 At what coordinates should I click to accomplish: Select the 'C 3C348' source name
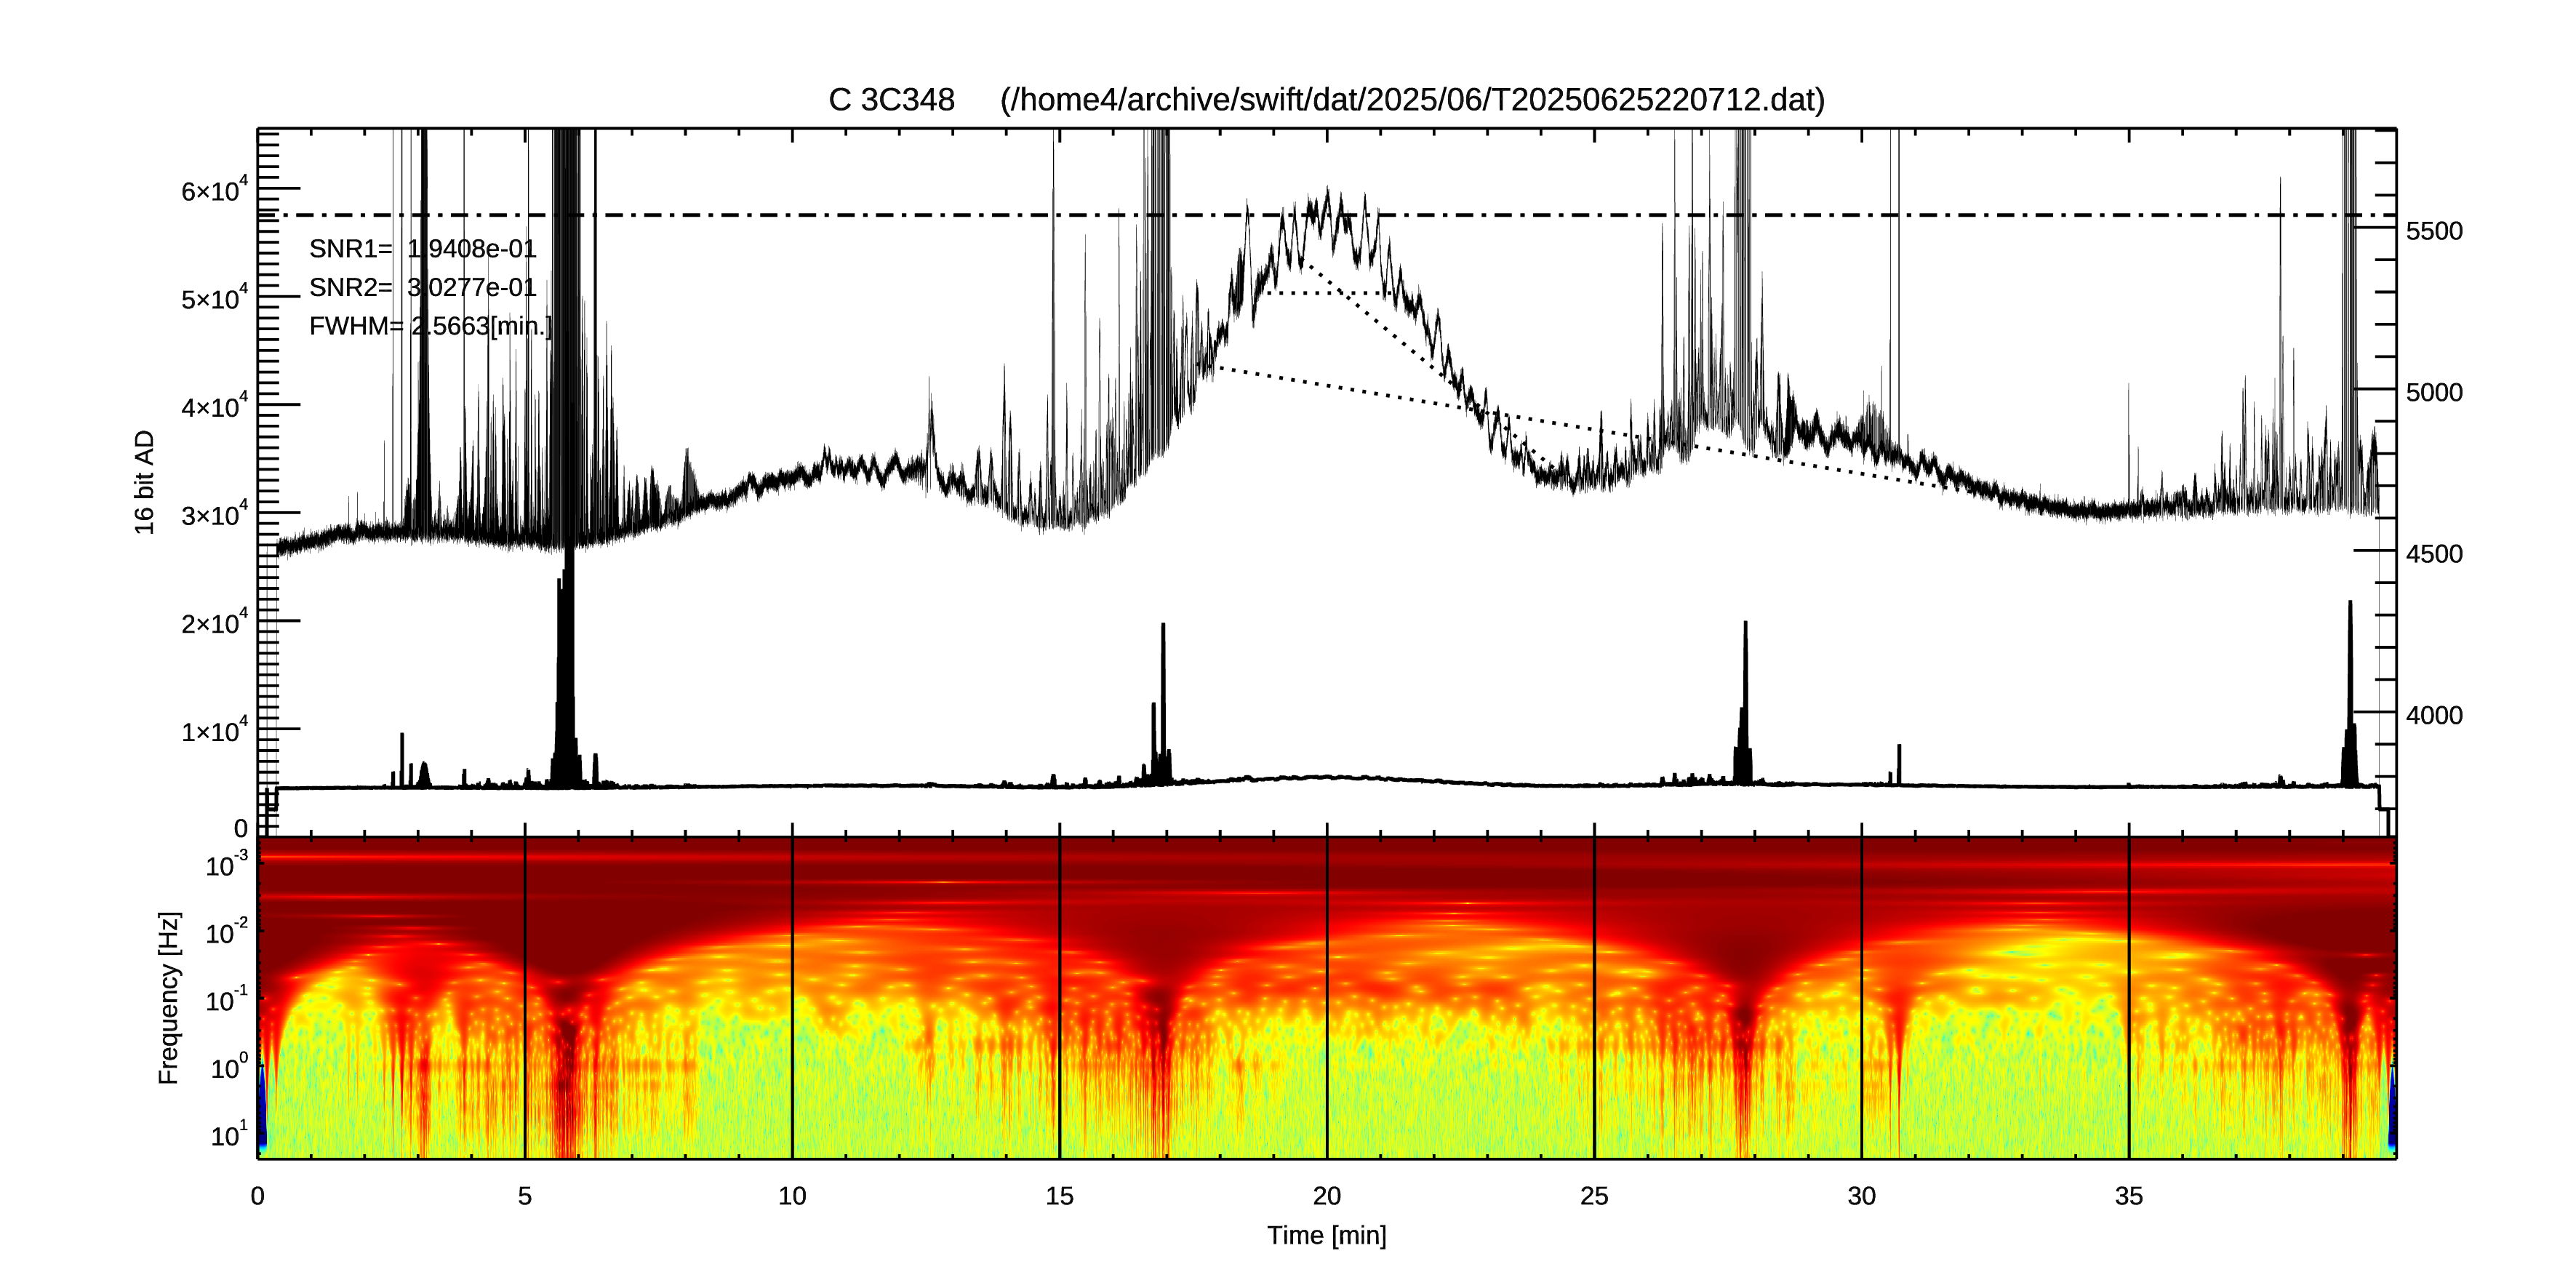[891, 100]
